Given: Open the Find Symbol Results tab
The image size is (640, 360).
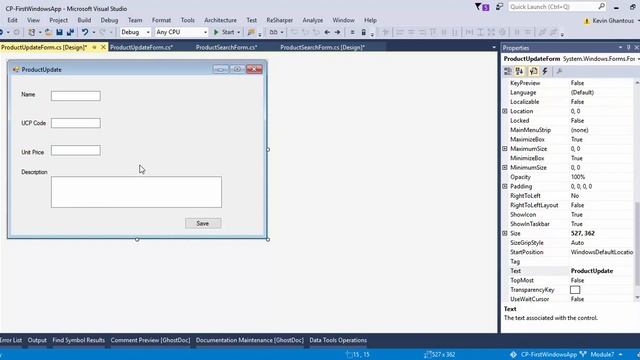Looking at the screenshot, I should 78,340.
